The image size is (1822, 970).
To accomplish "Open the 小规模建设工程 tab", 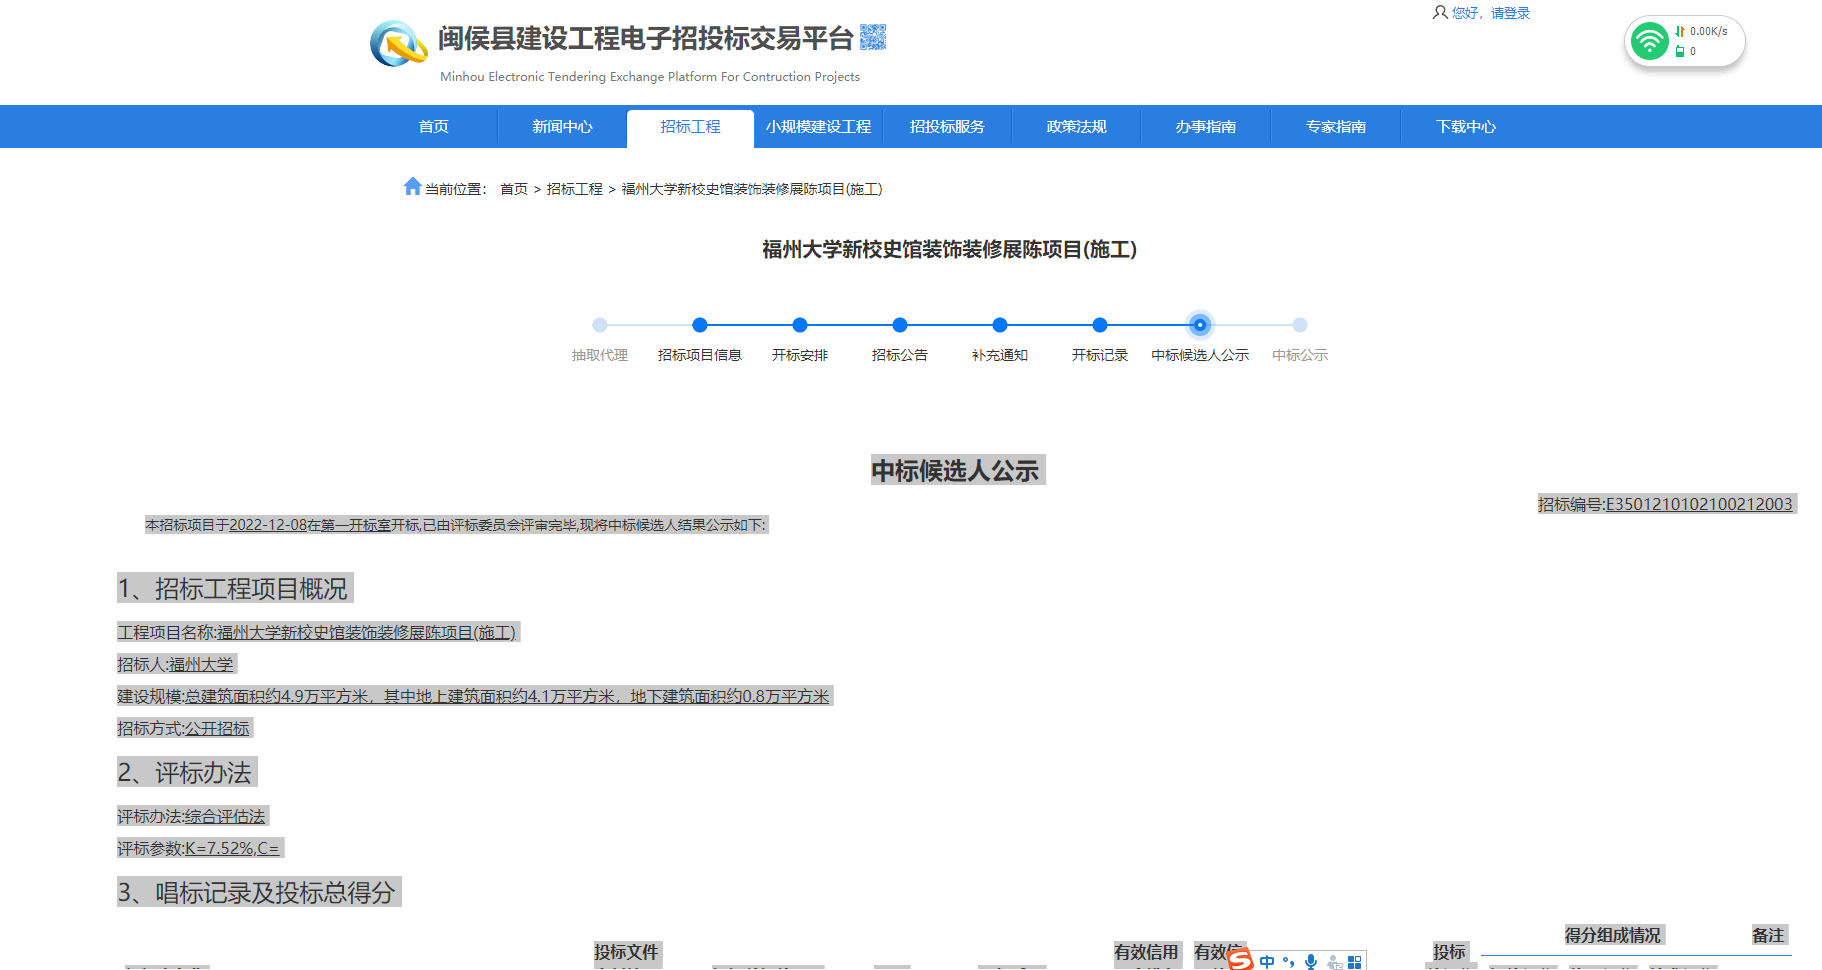I will [x=818, y=127].
